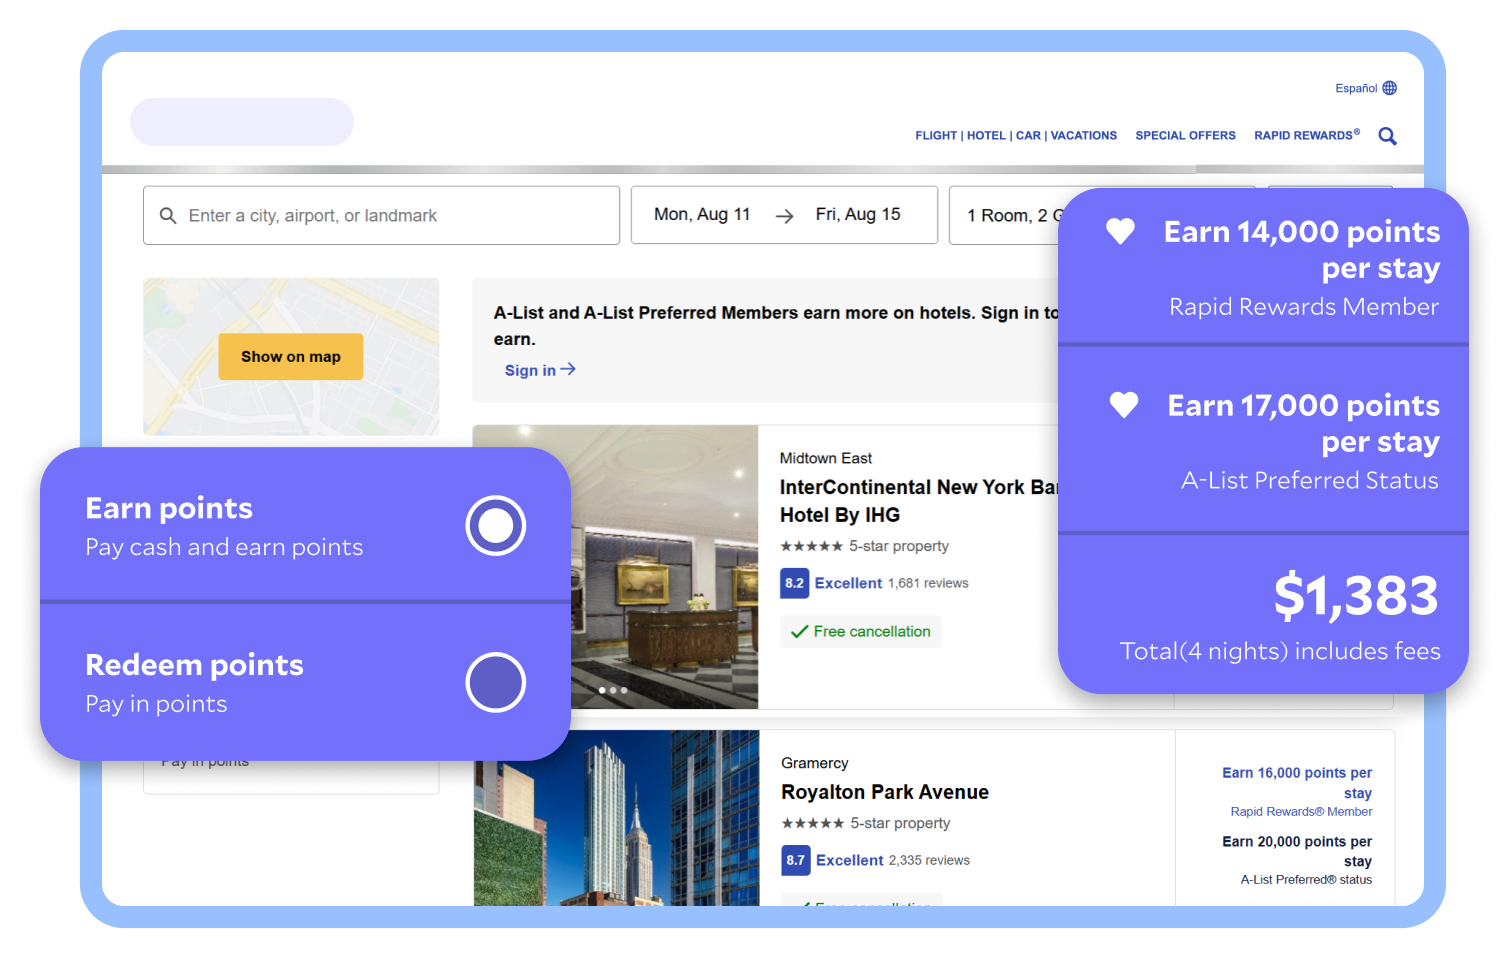
Task: Click the heart icon beside Earn 14,000 points
Action: coord(1120,231)
